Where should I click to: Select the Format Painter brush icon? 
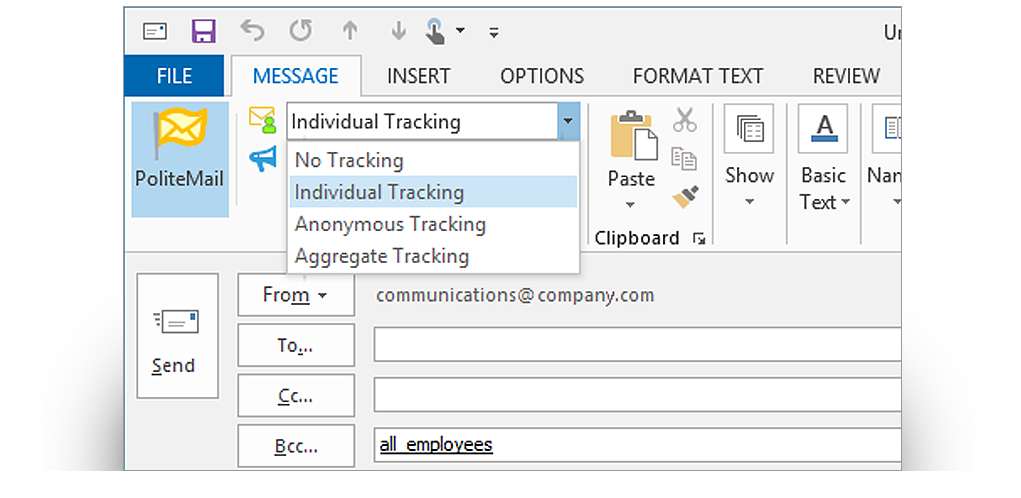coord(685,196)
